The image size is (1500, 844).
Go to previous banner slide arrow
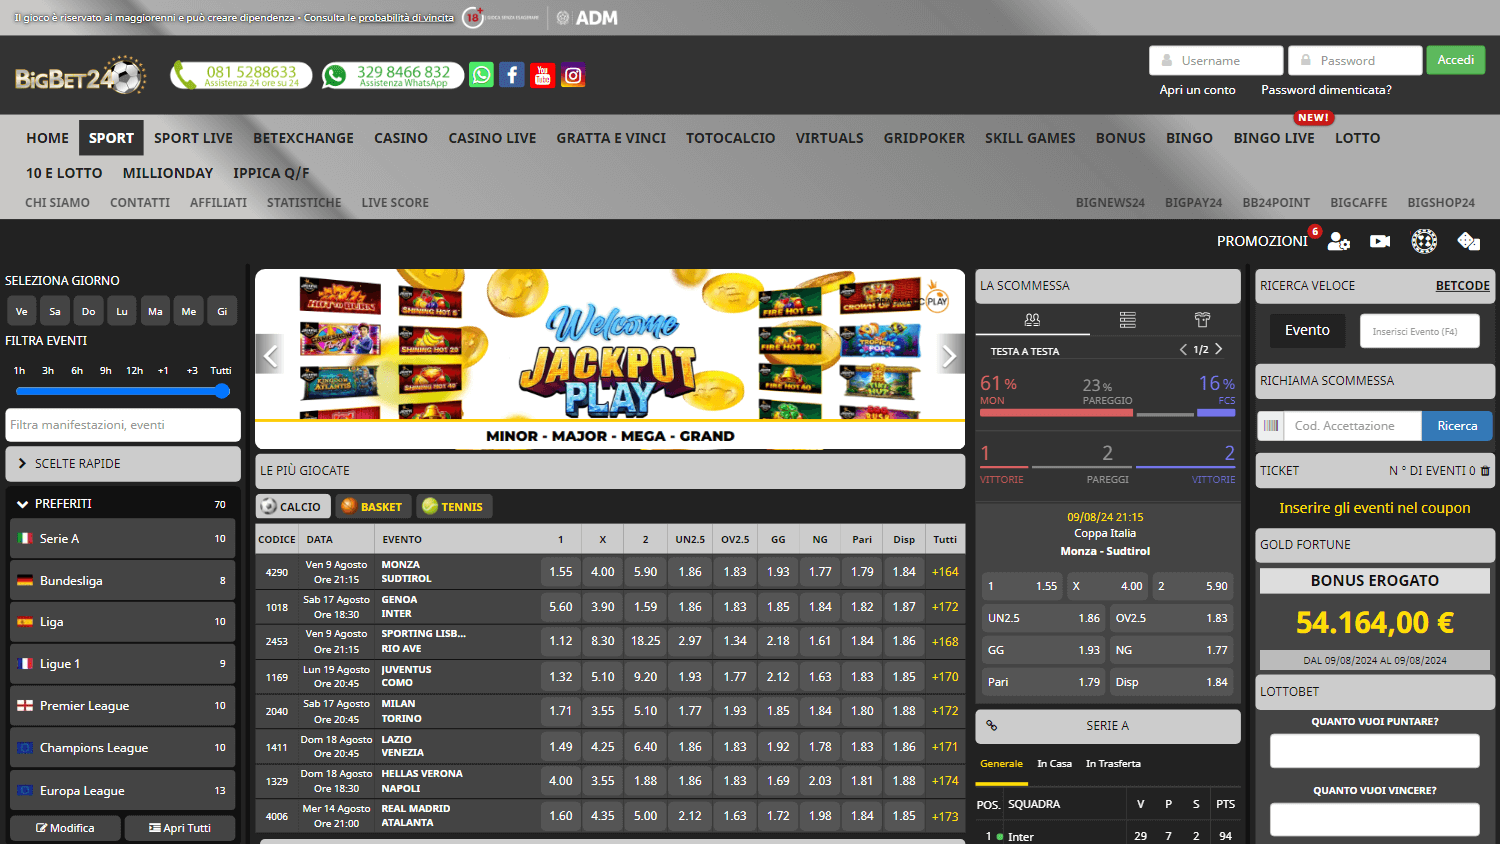(270, 355)
